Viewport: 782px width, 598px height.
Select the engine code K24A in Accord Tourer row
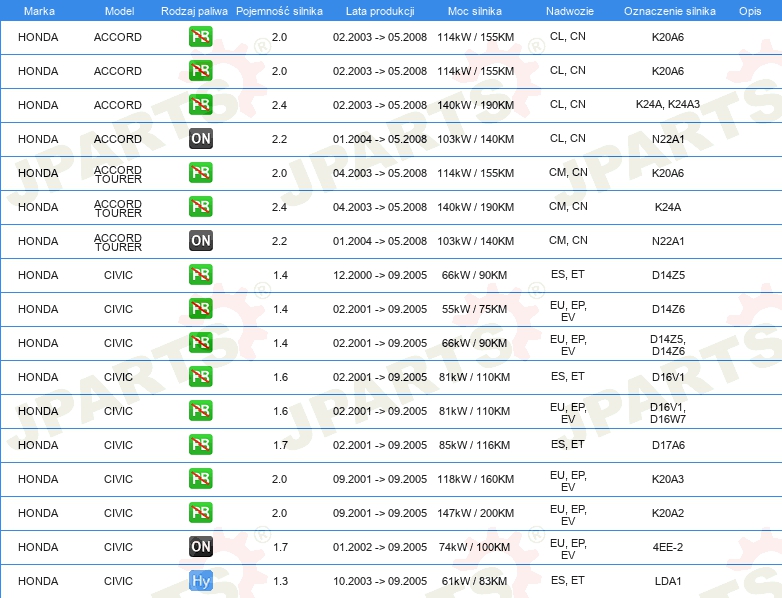tap(668, 207)
